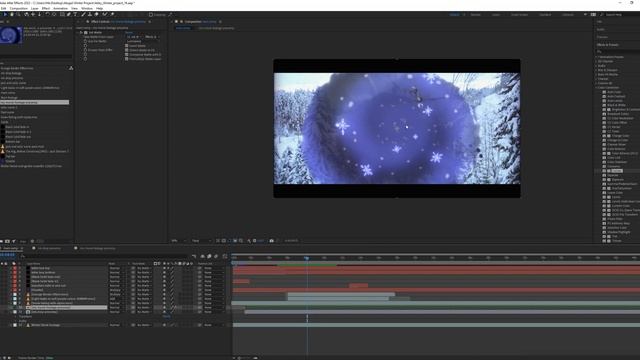Open blending mode dropdown of layer 1

116,268
